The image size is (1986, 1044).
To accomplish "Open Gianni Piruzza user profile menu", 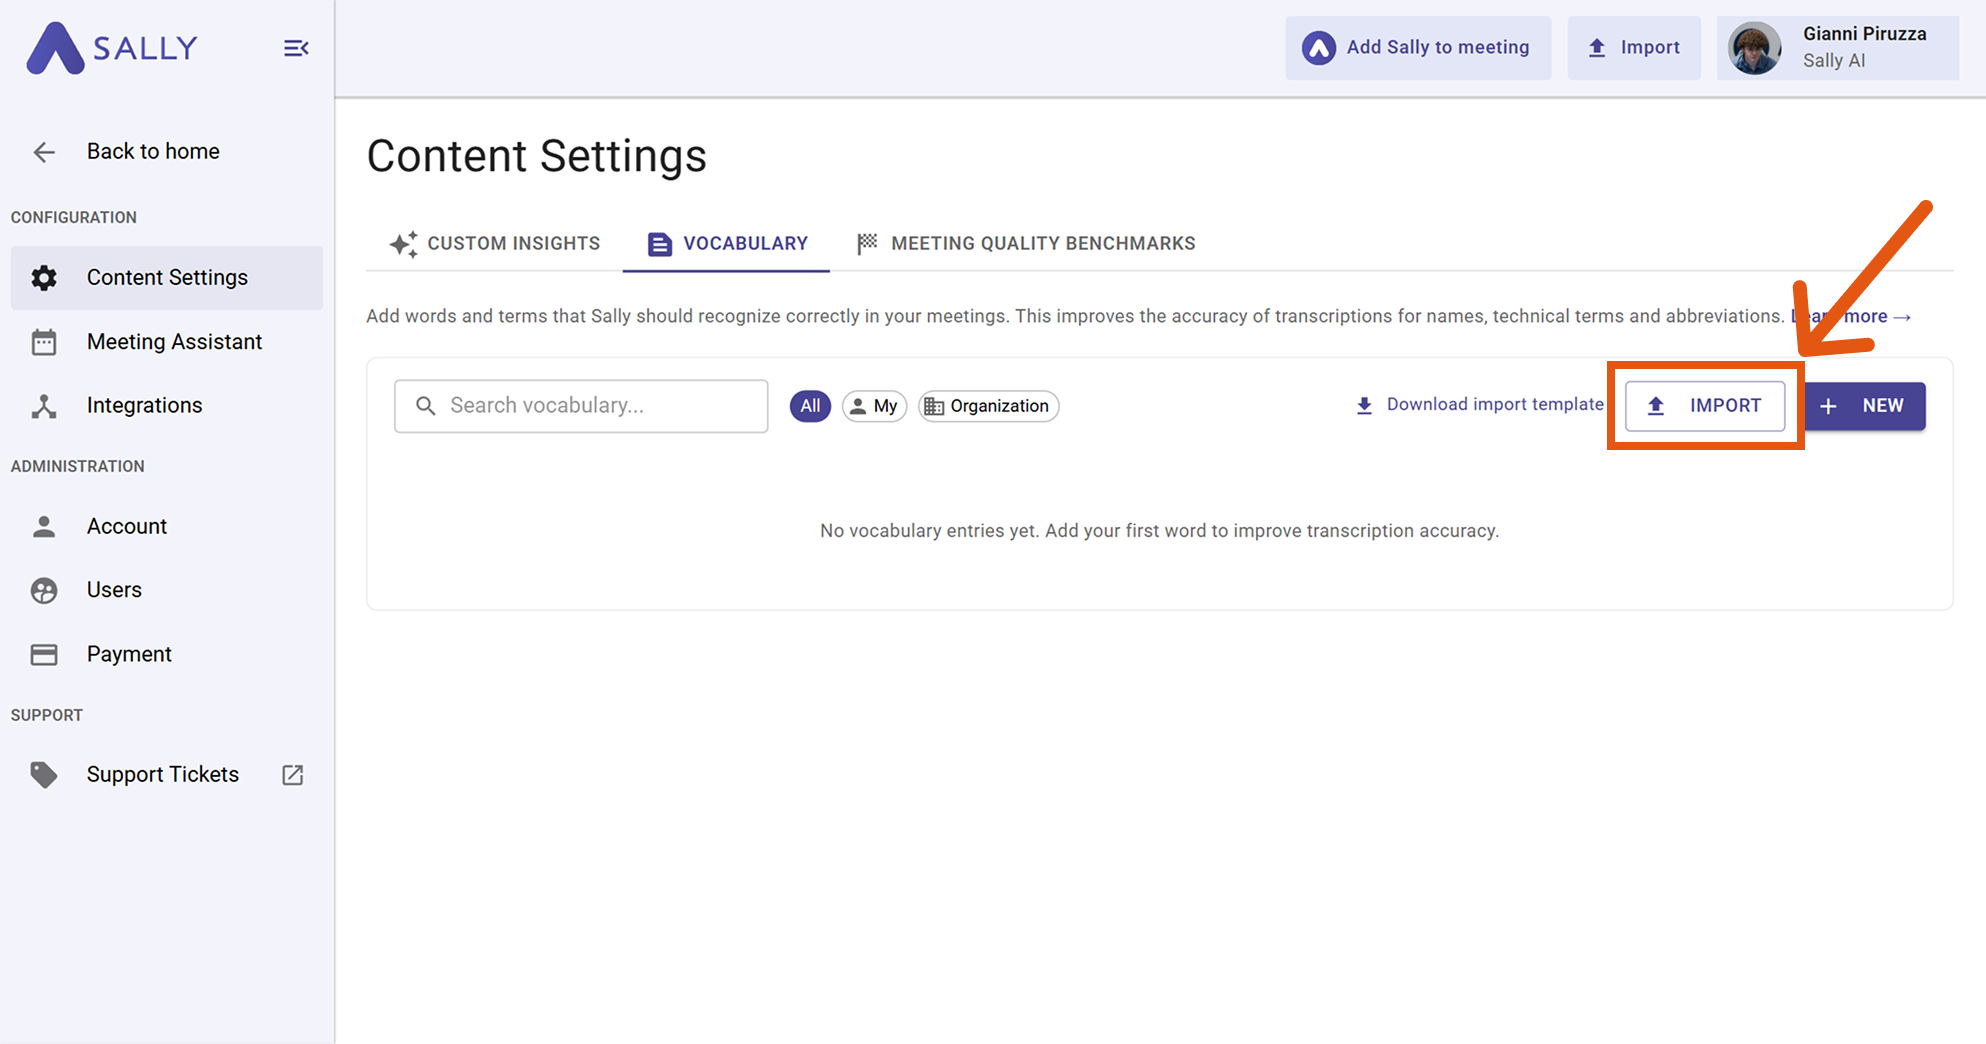I will coord(1837,48).
